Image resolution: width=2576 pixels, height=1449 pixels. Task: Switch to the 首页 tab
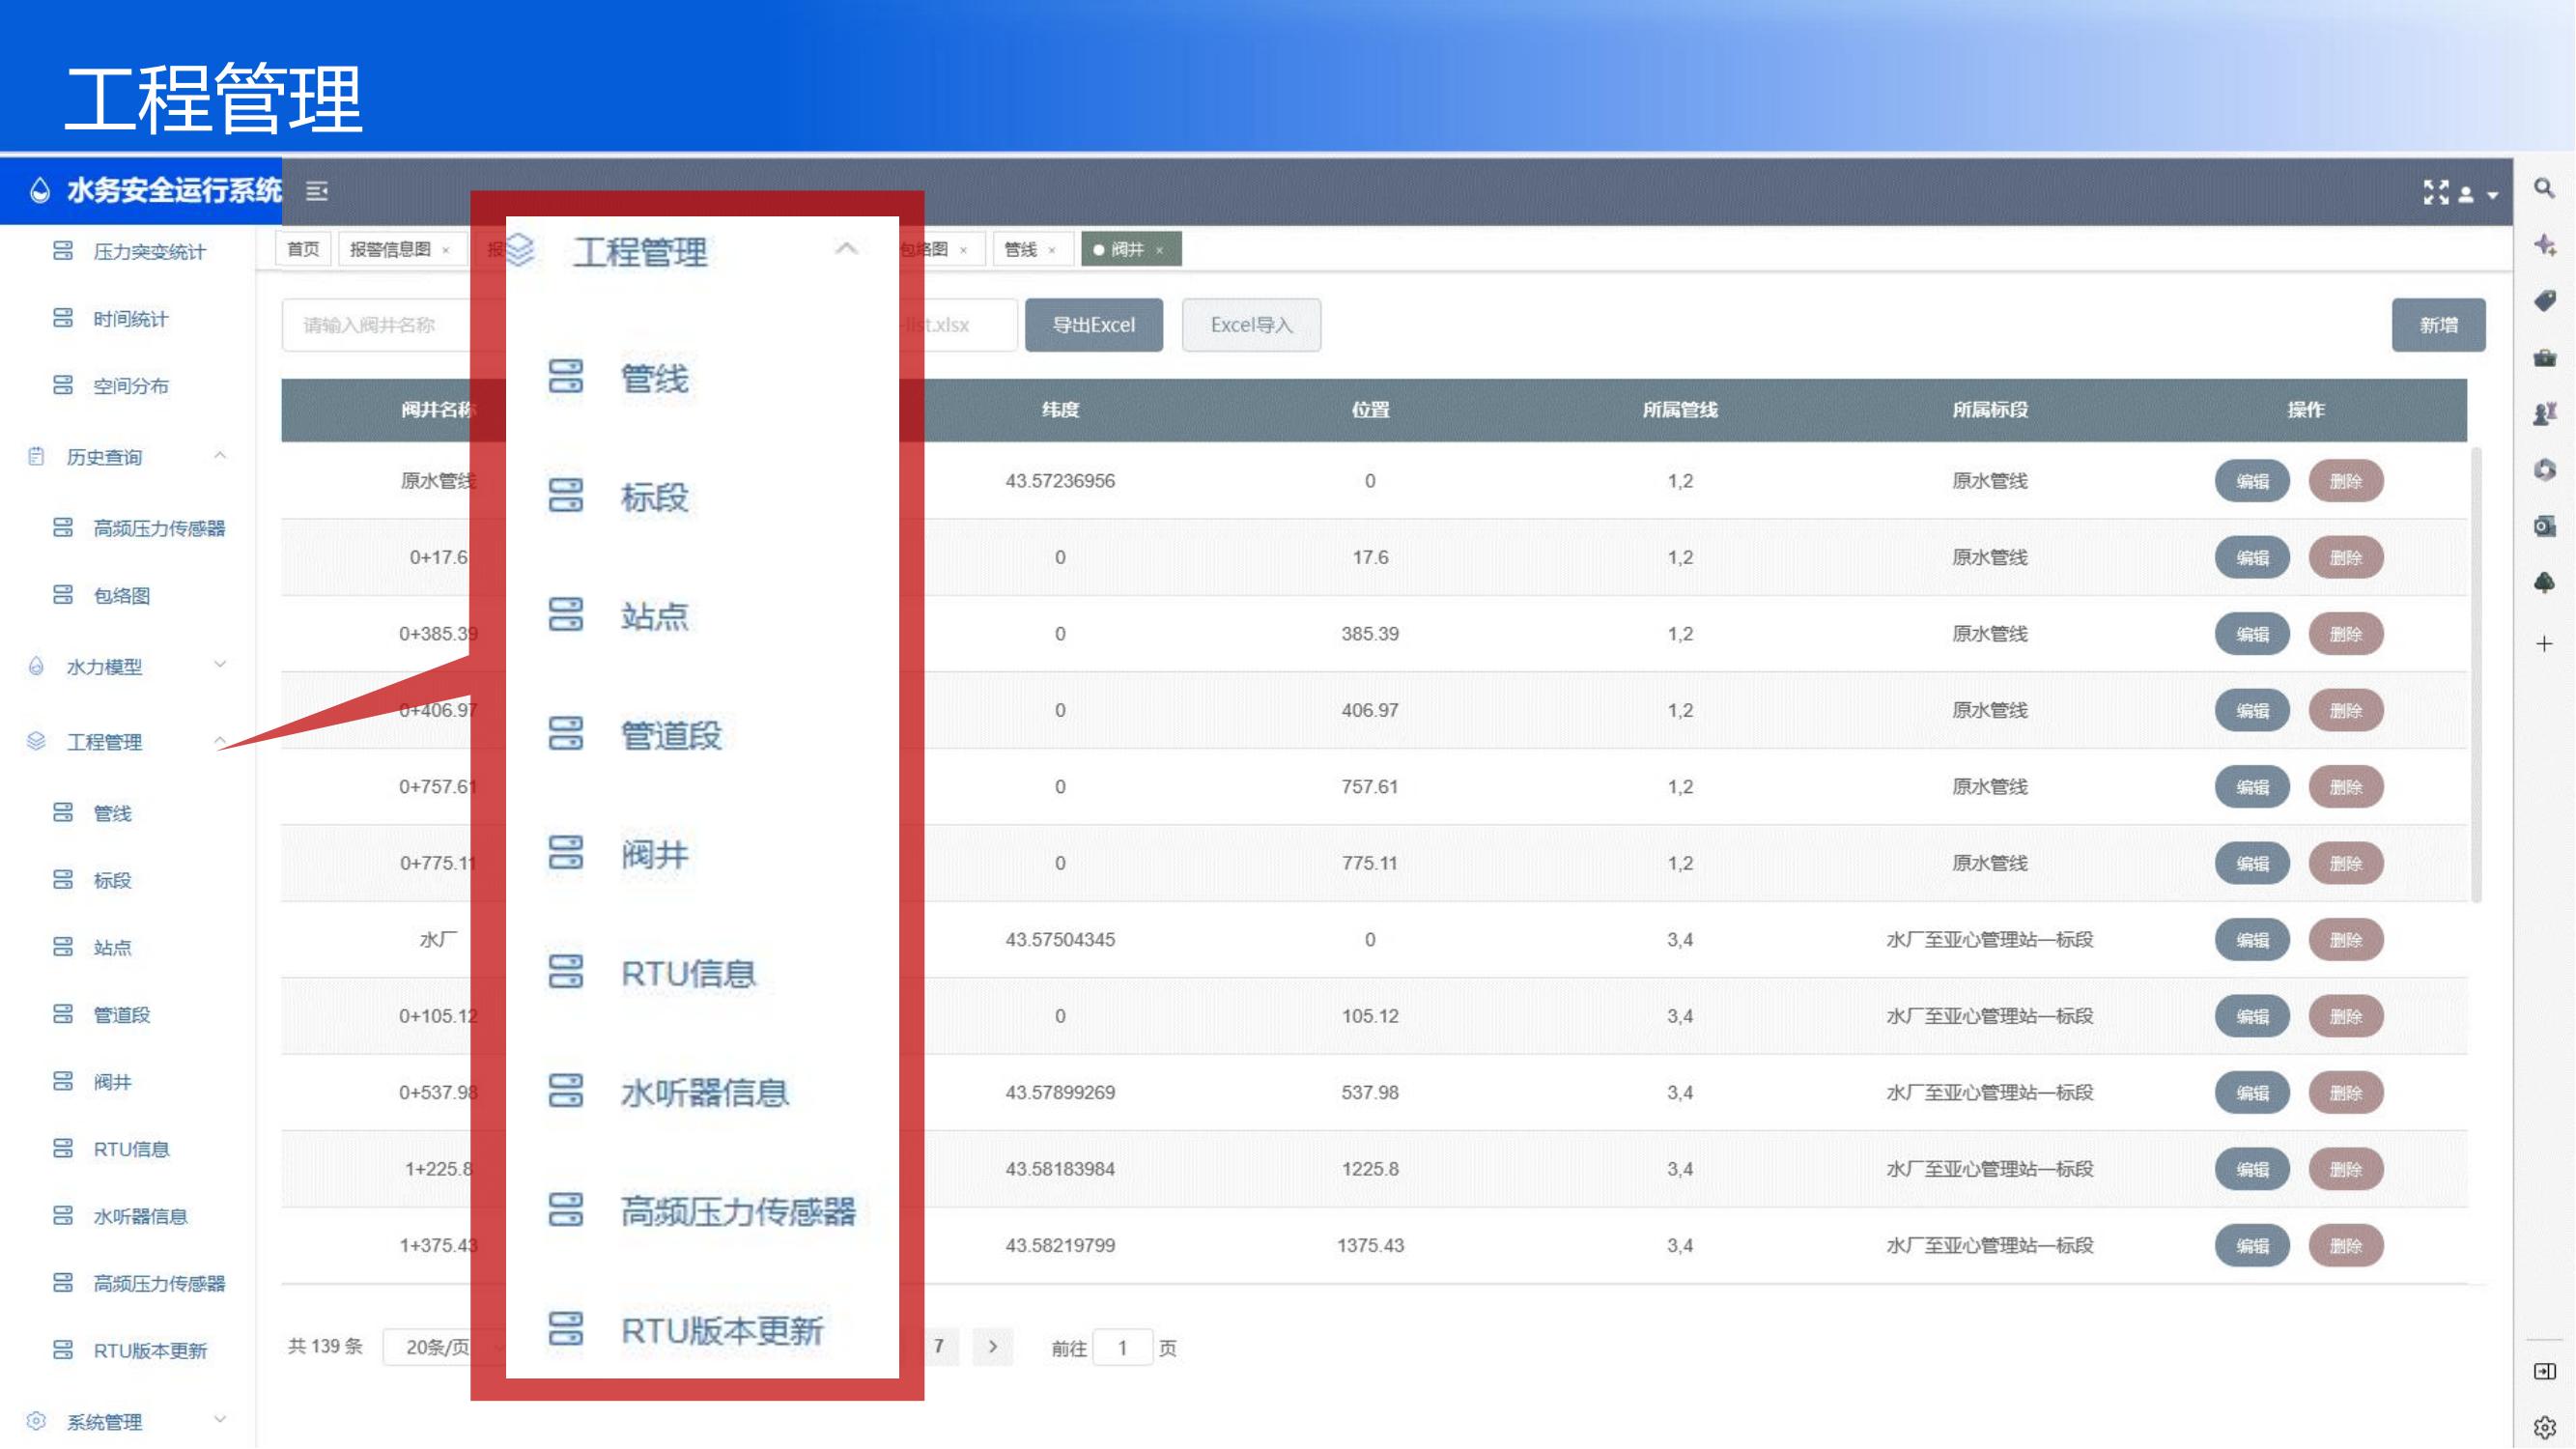303,249
